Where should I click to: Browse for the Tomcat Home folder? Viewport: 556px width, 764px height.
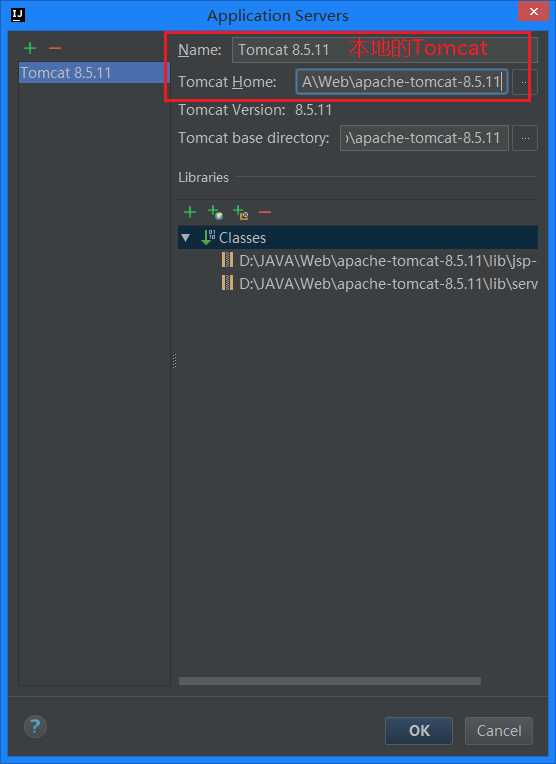coord(524,82)
